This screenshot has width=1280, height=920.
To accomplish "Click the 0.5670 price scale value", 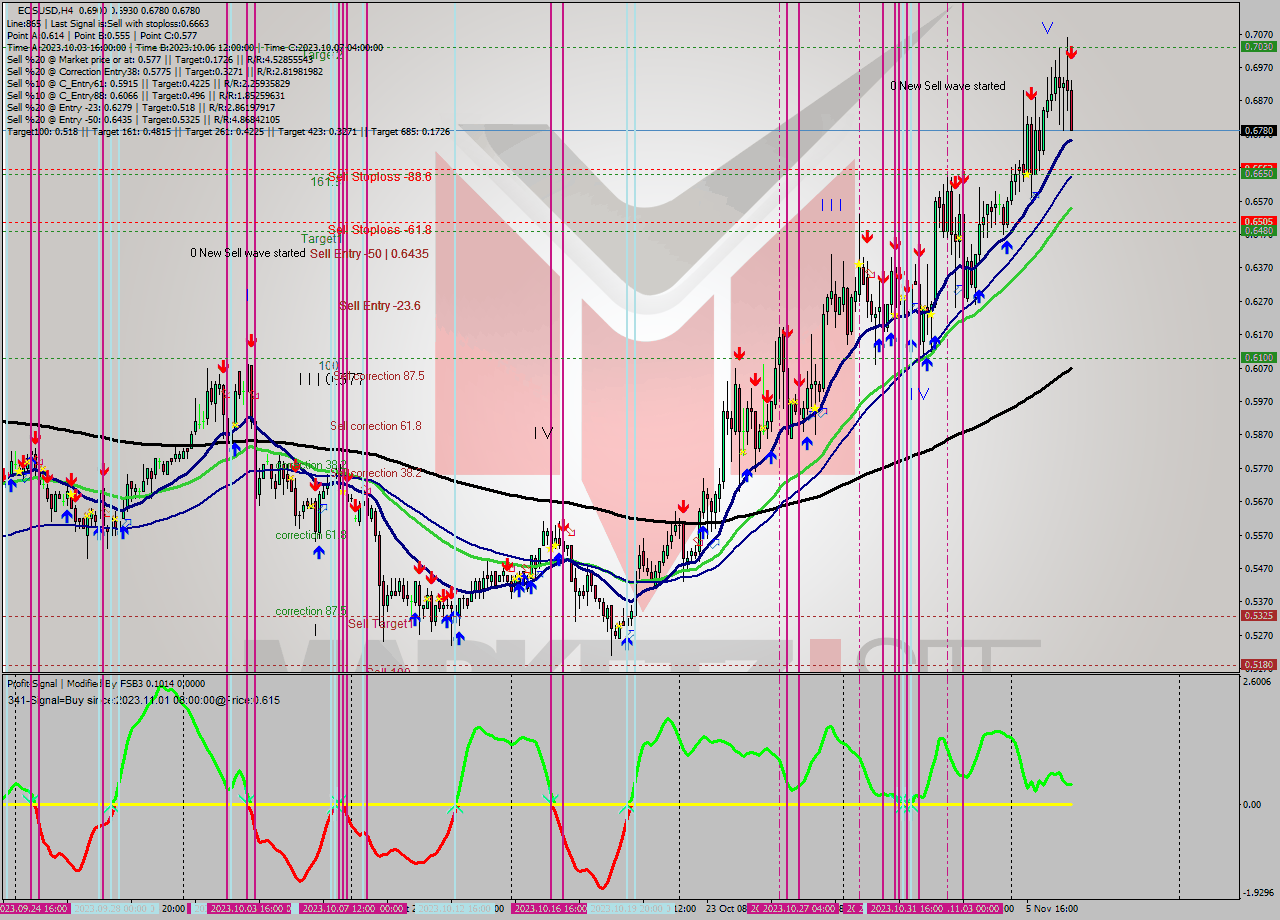I will [1258, 502].
